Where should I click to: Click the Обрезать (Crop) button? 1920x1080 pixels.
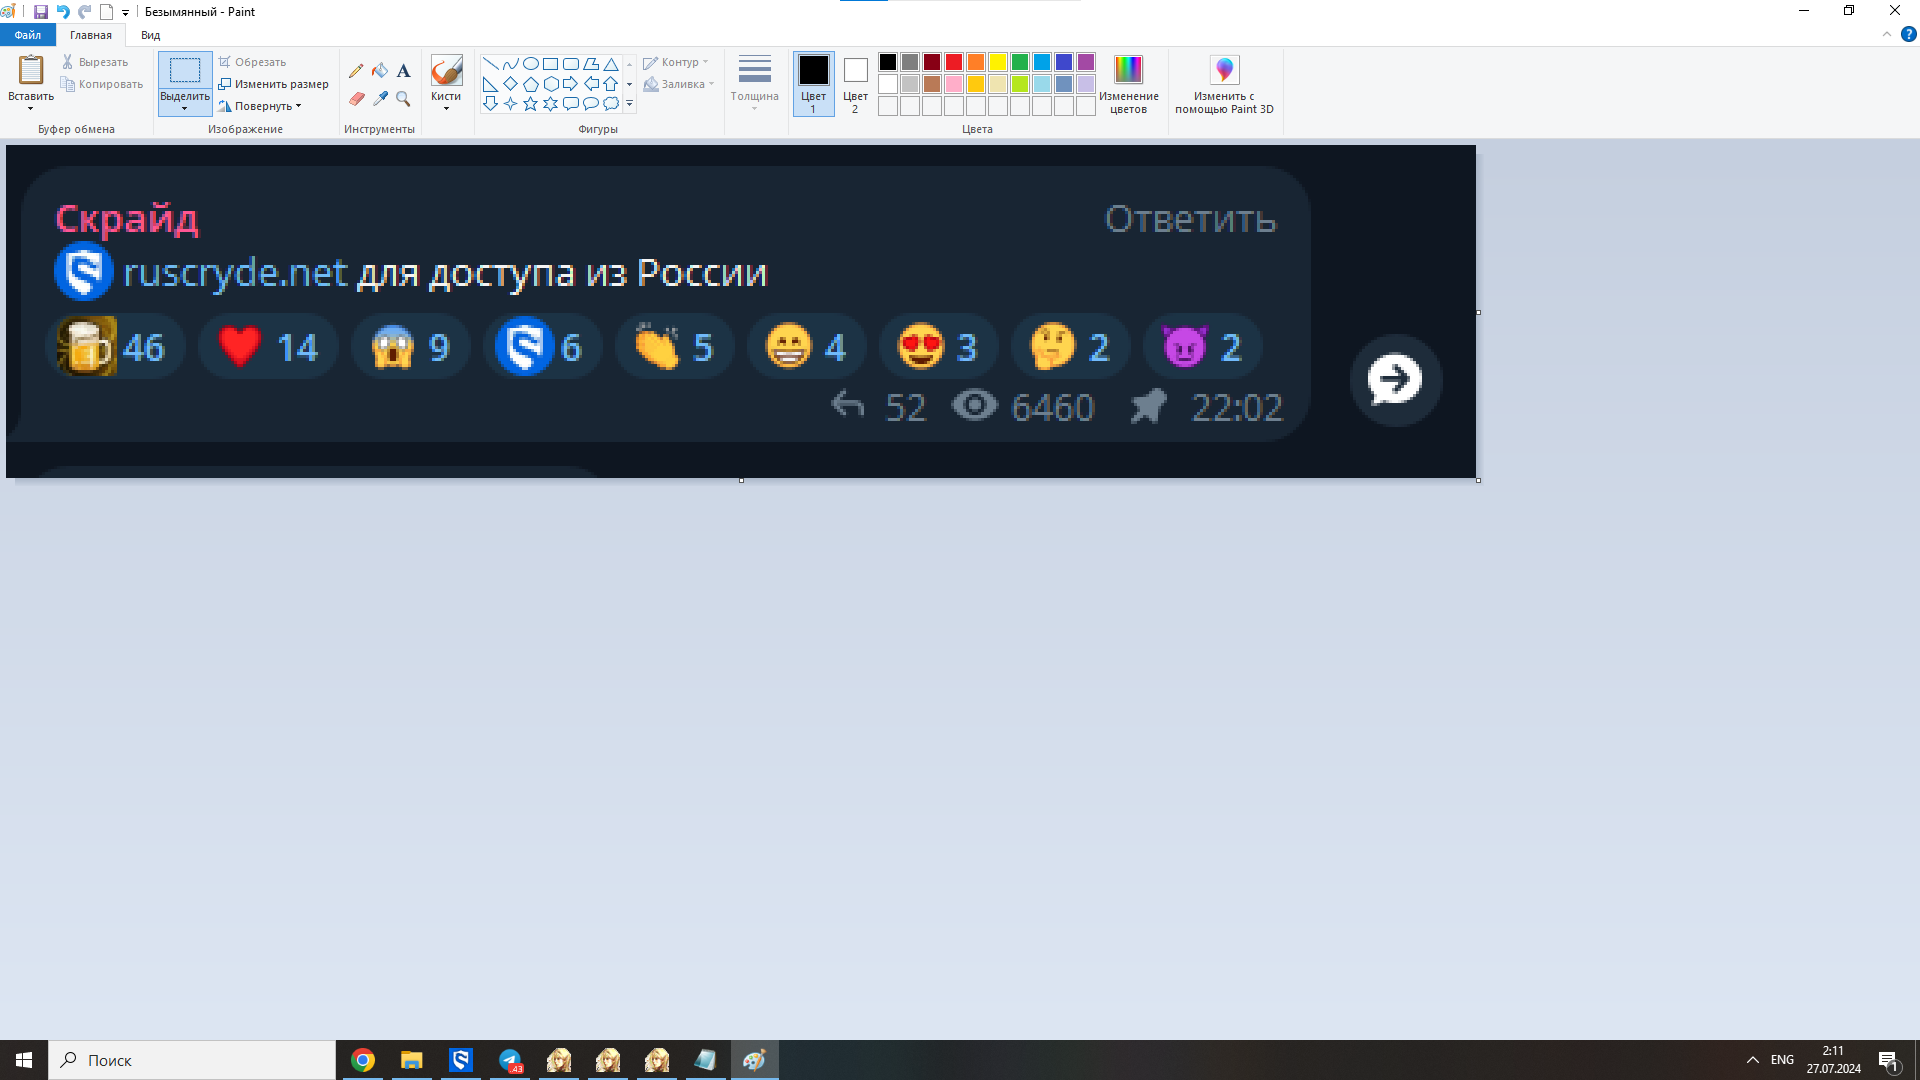point(252,61)
